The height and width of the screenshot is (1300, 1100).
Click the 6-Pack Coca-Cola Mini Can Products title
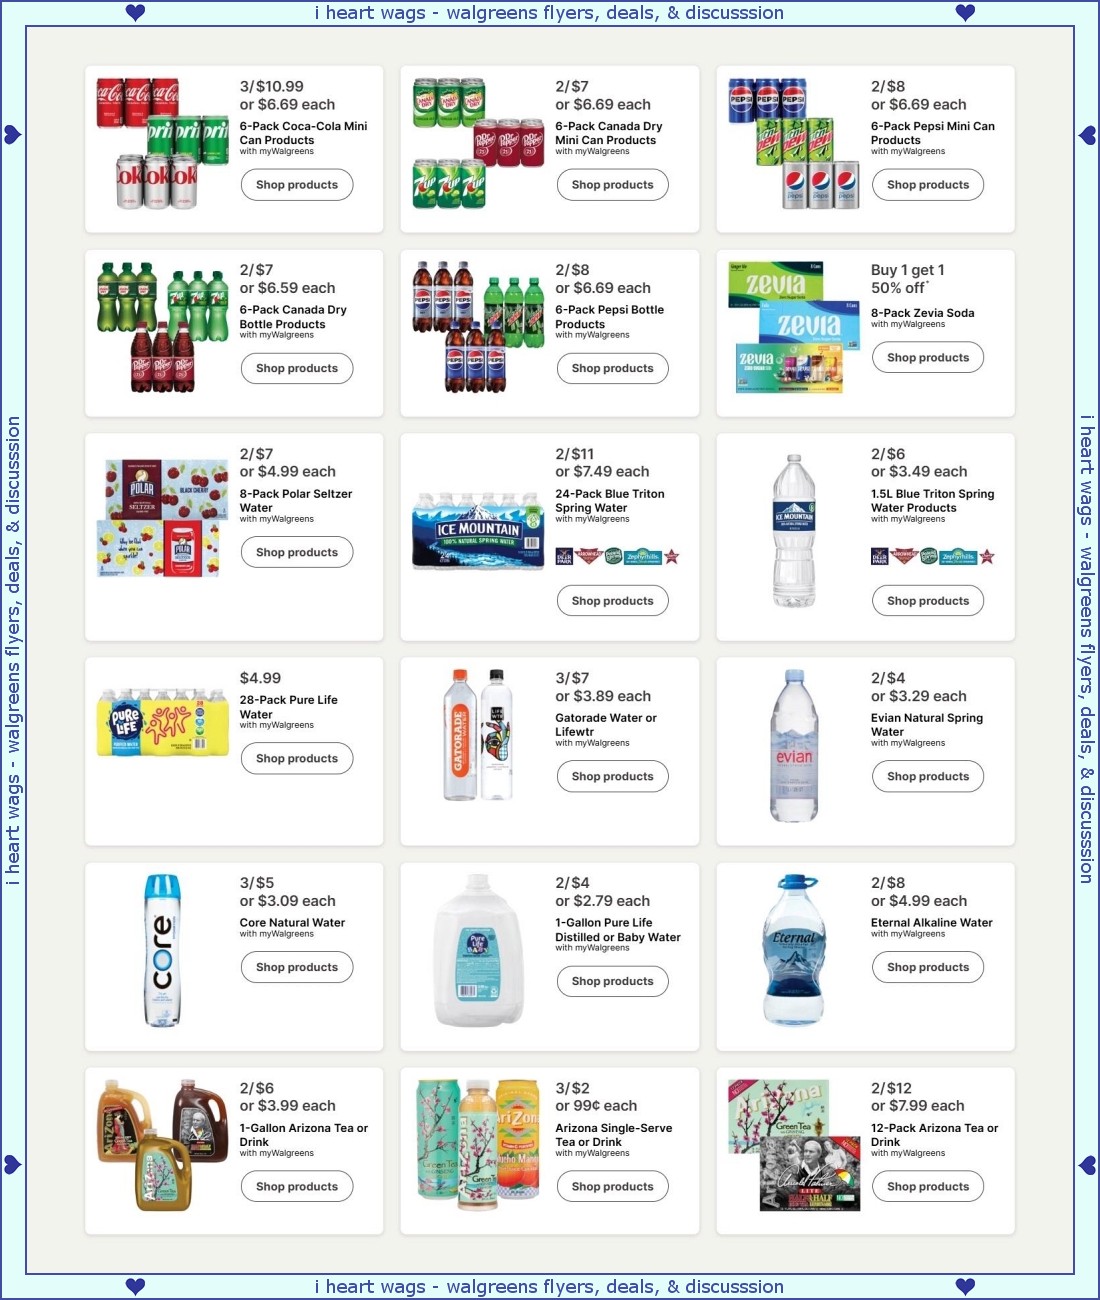point(303,133)
